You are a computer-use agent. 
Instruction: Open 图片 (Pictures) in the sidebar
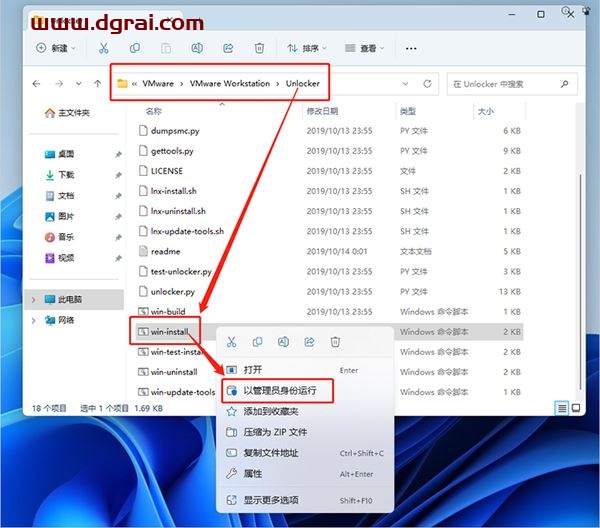60,217
